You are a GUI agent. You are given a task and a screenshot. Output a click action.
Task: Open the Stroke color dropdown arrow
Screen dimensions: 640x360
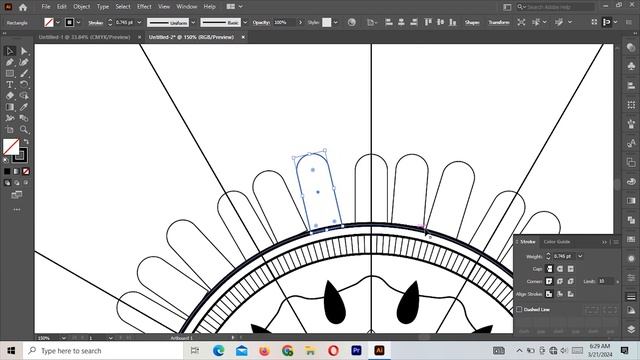78,22
